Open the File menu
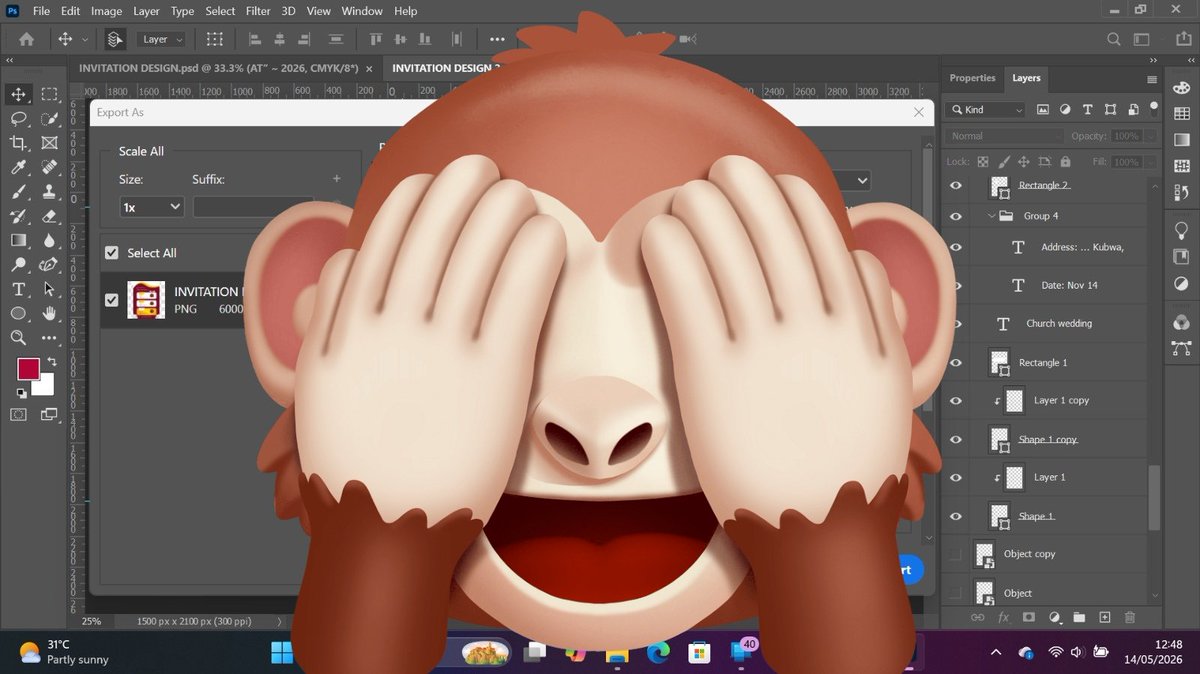This screenshot has height=674, width=1200. 41,11
